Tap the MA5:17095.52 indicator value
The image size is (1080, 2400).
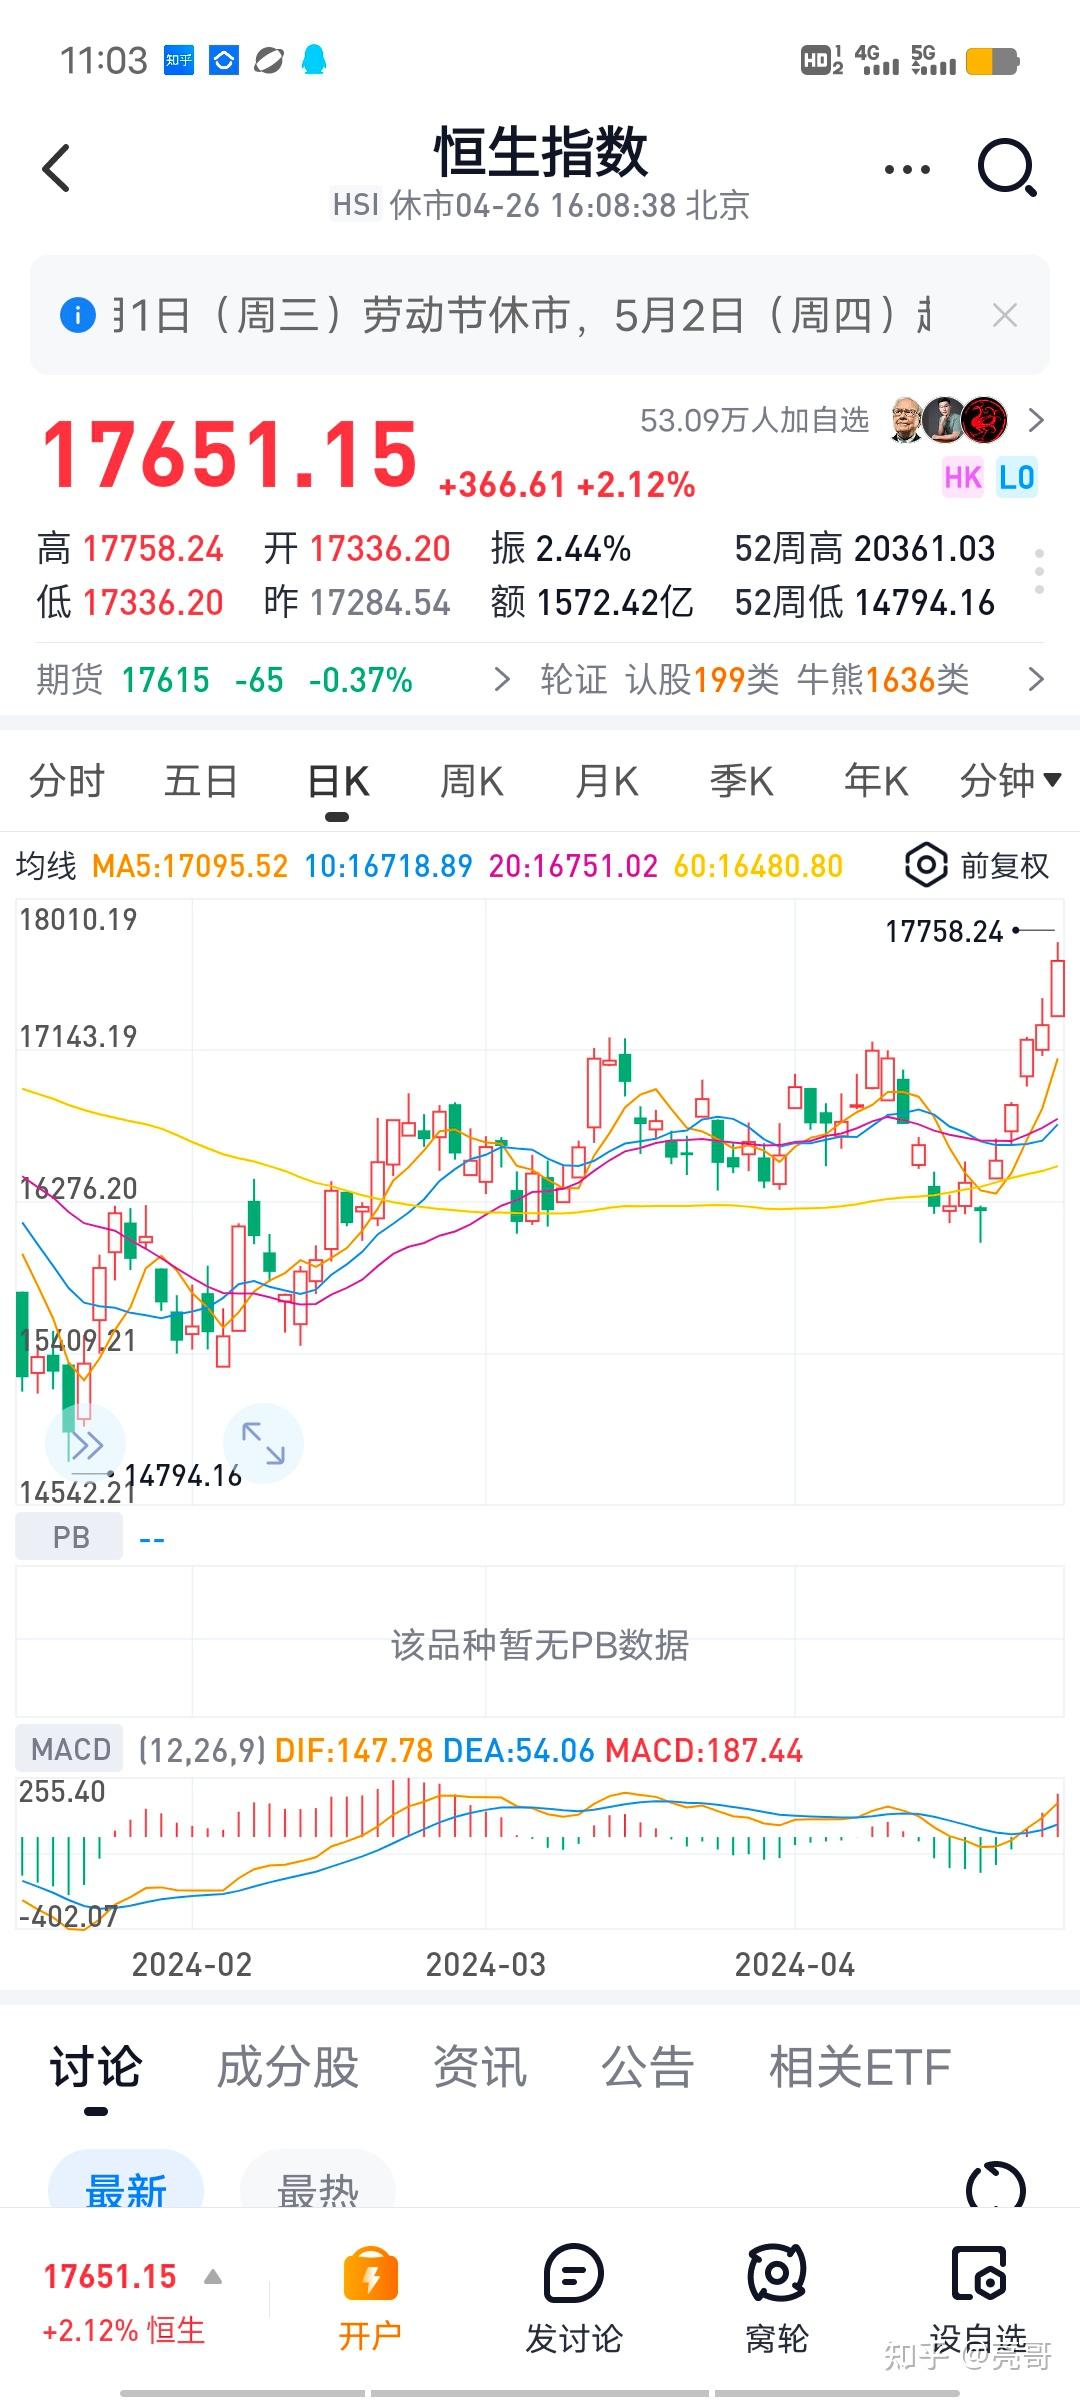point(190,866)
